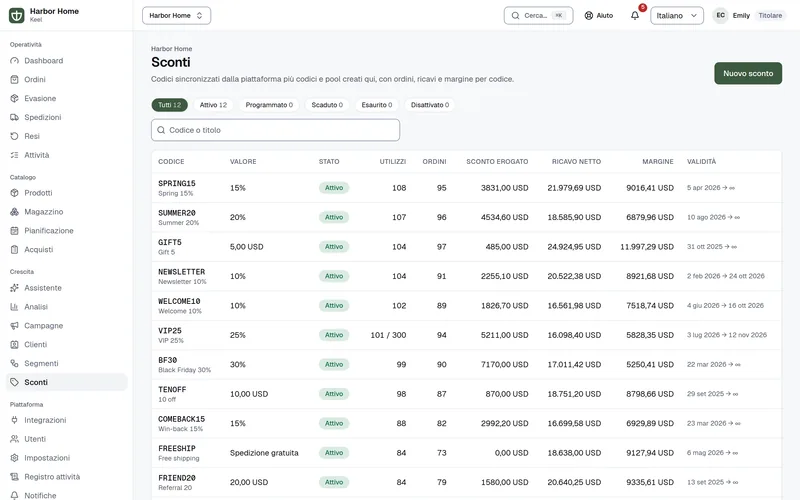Open the TENOFF discount code
Screen dimensions: 800x500
click(172, 390)
